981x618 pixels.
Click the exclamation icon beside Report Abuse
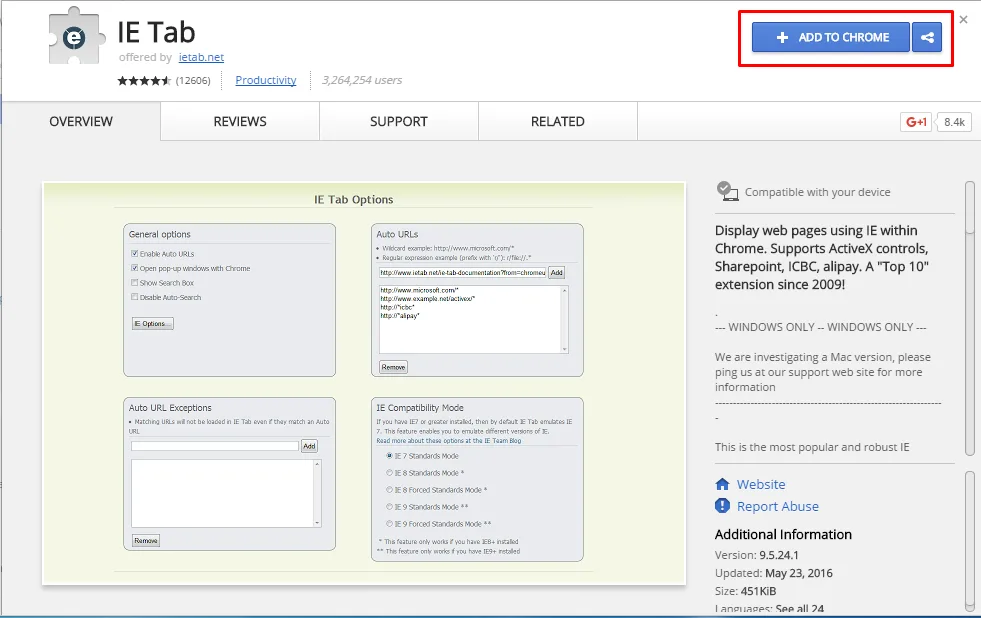click(723, 505)
